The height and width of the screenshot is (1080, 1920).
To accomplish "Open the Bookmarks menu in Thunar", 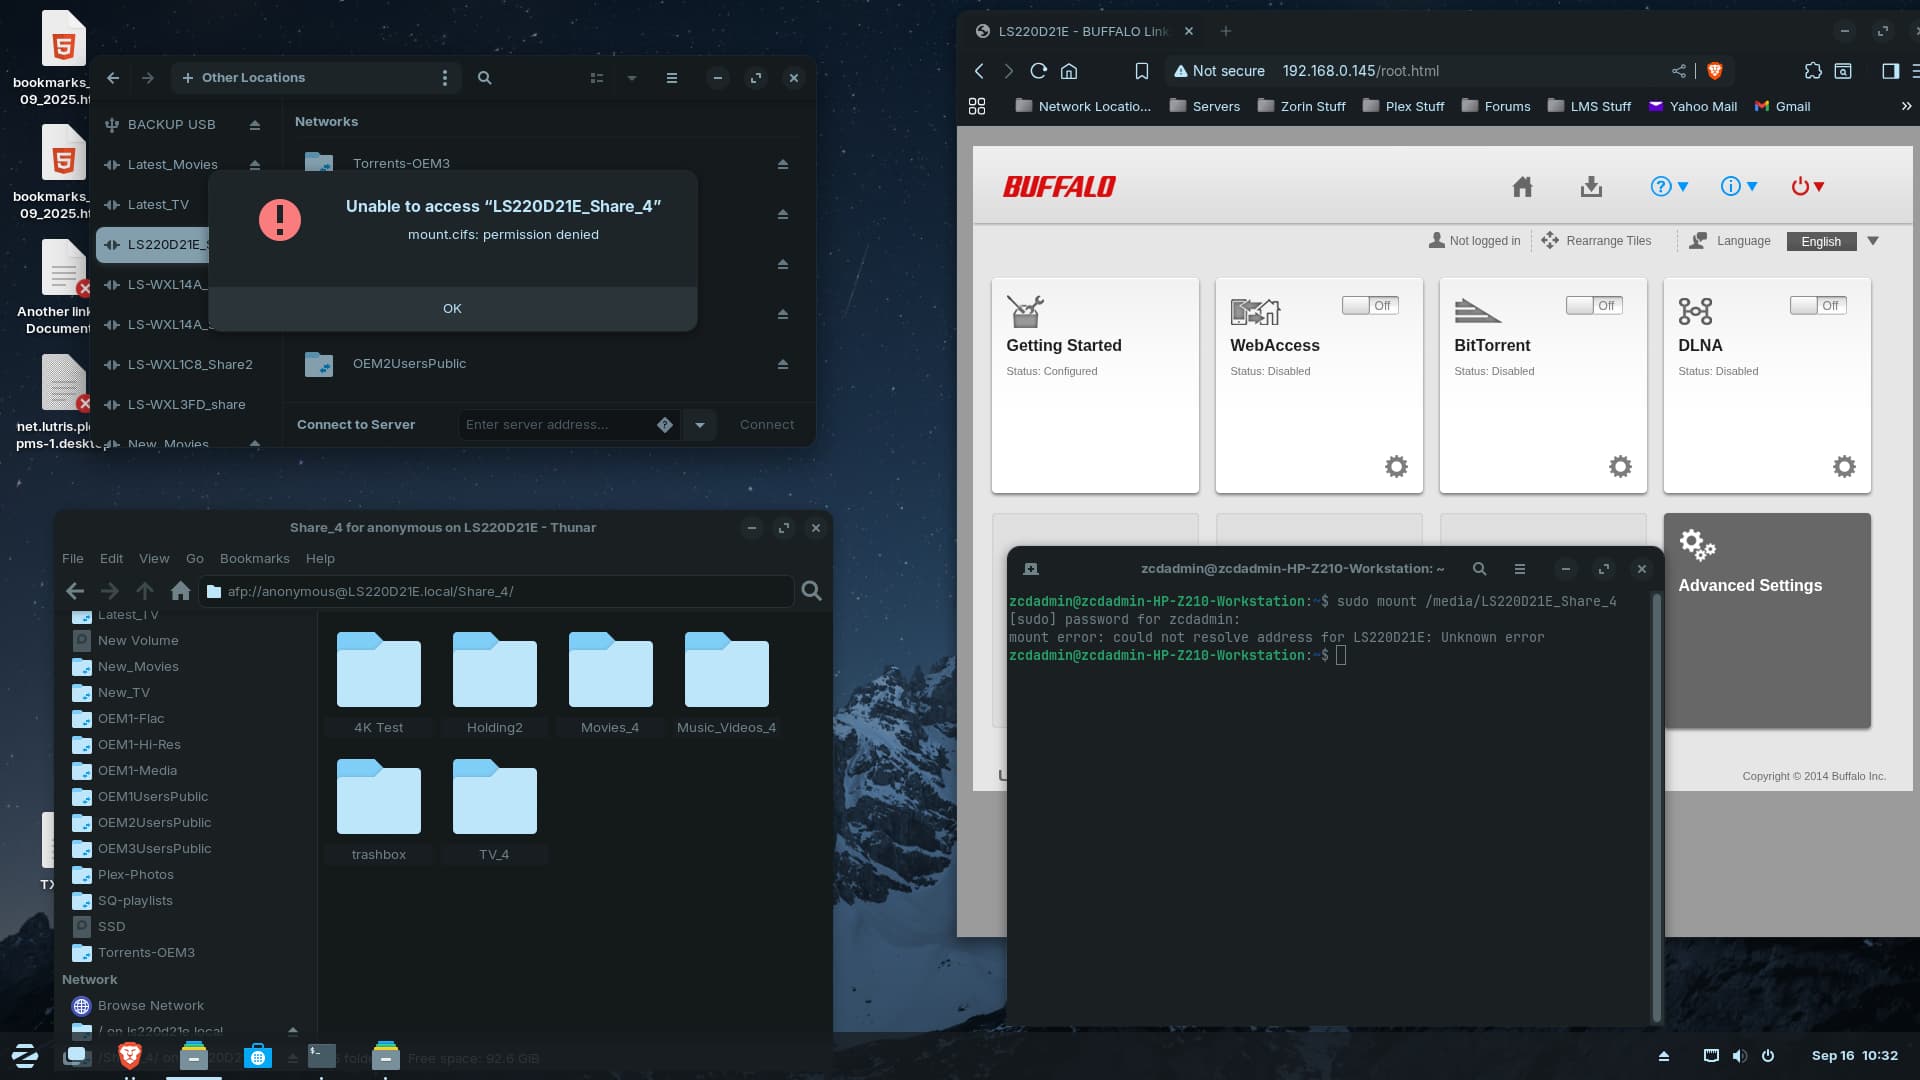I will 254,558.
